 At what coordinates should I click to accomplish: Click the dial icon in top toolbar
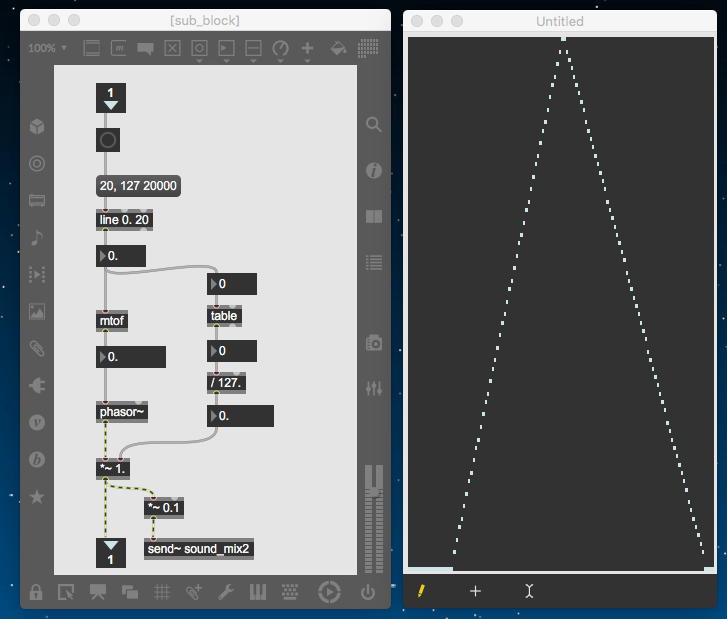(281, 48)
